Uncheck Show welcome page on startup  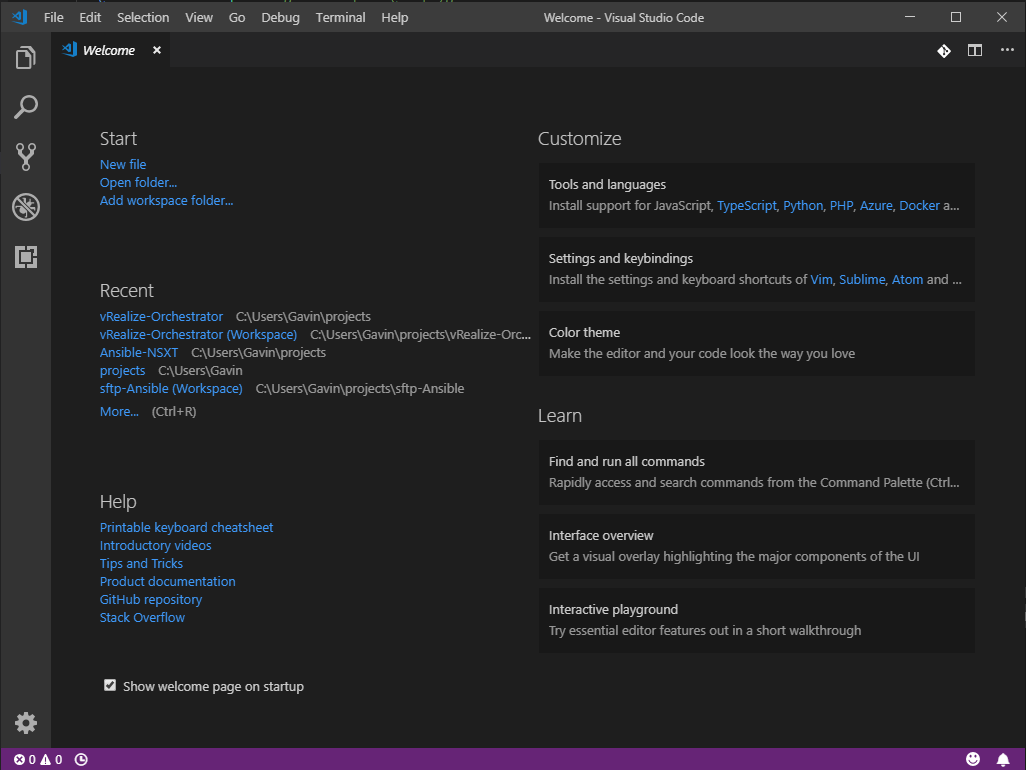click(x=110, y=686)
